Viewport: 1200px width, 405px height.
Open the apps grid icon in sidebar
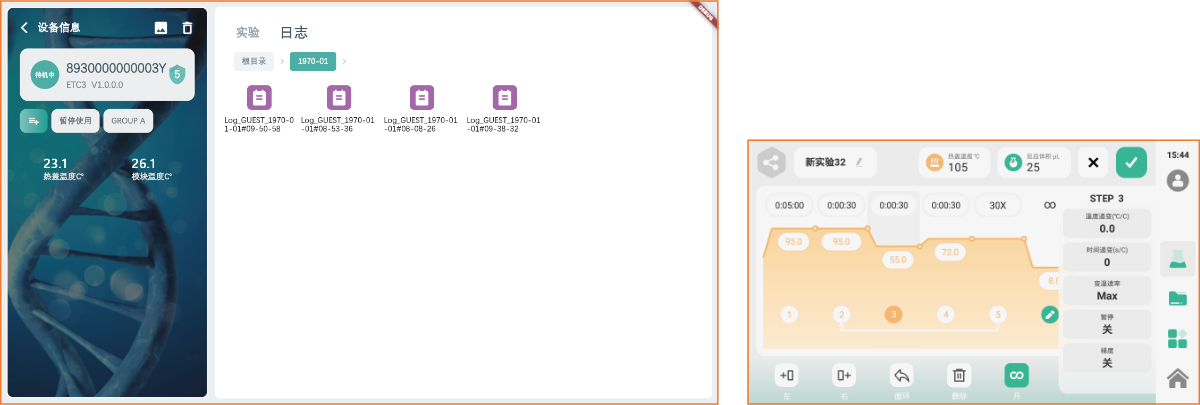[x=1177, y=338]
